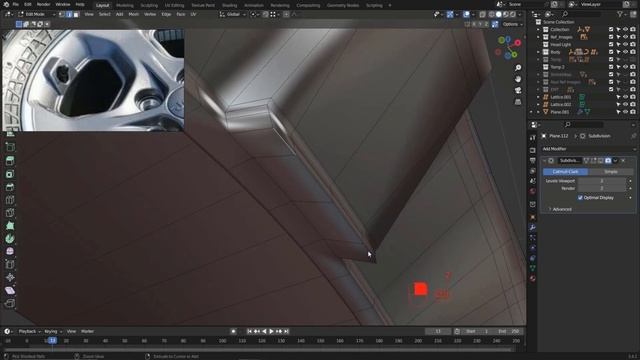Switch to the Modeling workspace tab

(x=124, y=5)
